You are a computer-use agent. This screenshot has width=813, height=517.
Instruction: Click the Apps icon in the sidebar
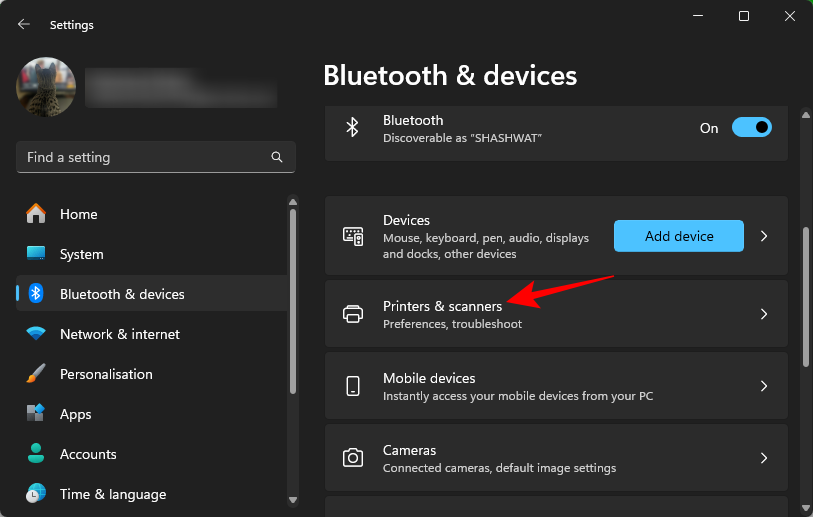pyautogui.click(x=36, y=414)
